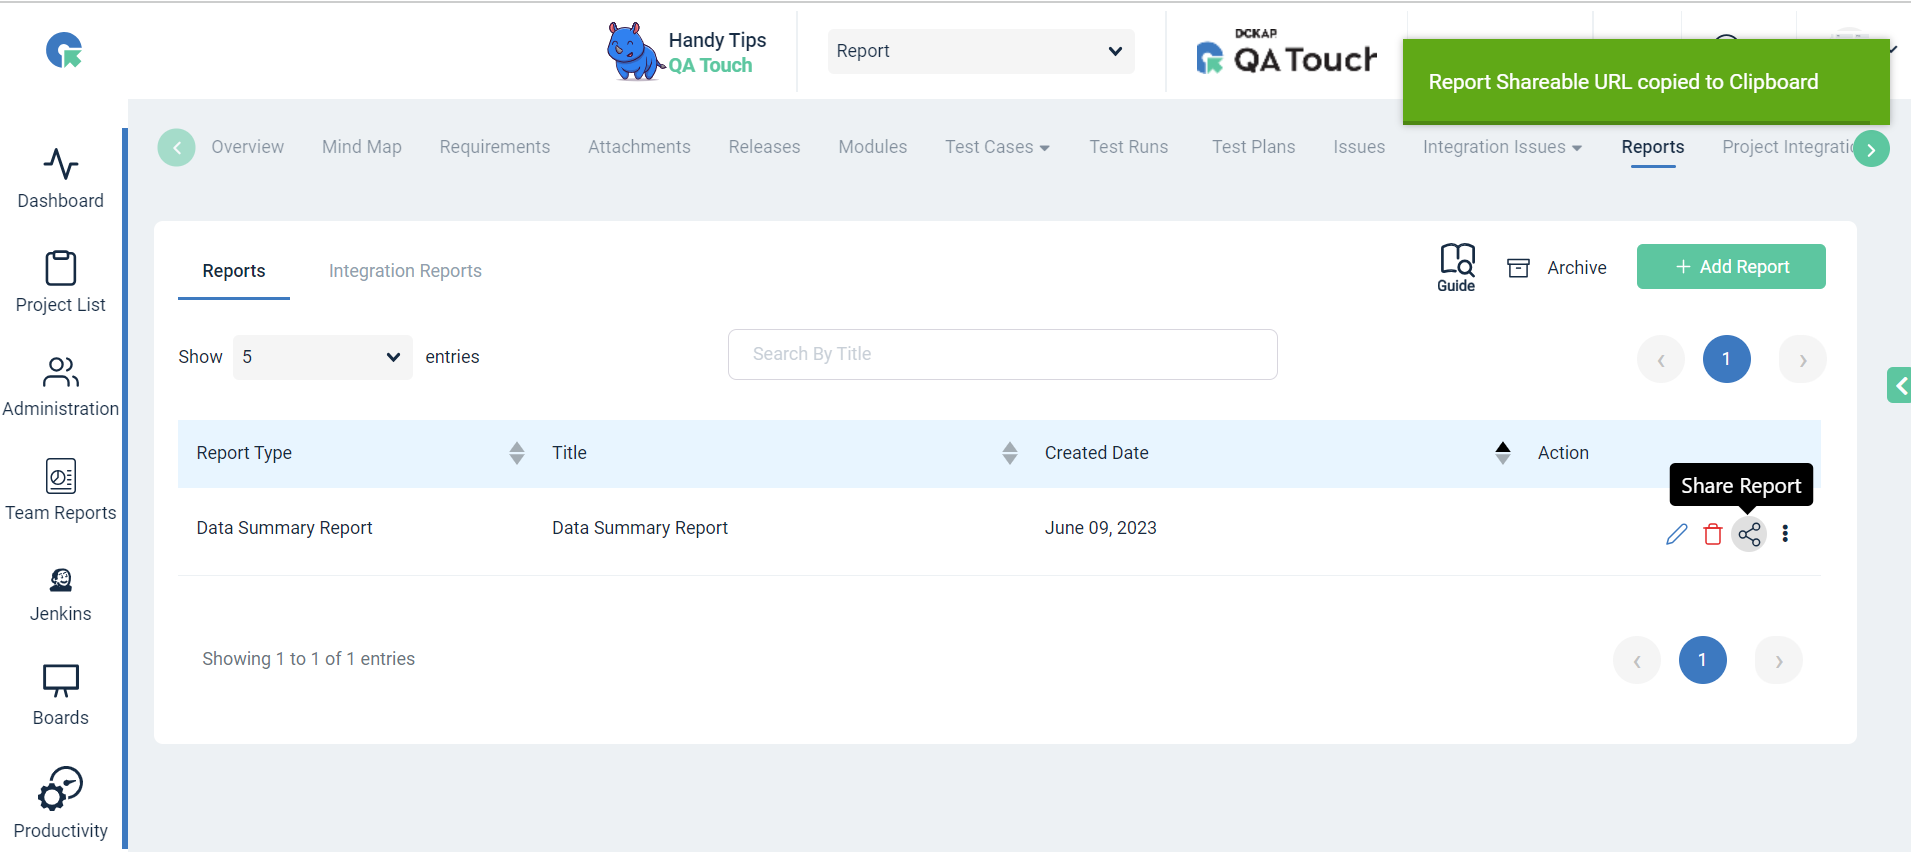
Task: Switch to the Mind Map tab
Action: (x=362, y=147)
